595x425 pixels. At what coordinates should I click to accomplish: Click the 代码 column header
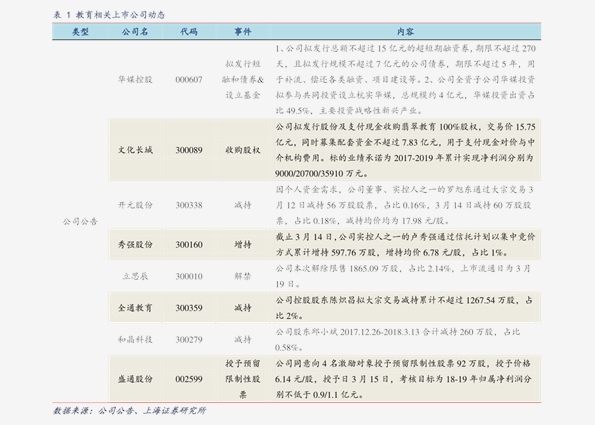tap(189, 32)
